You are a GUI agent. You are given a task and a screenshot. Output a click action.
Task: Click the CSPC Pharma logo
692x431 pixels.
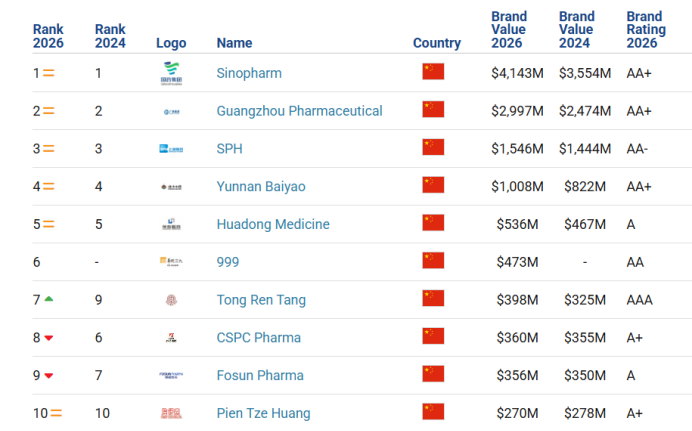(x=171, y=338)
